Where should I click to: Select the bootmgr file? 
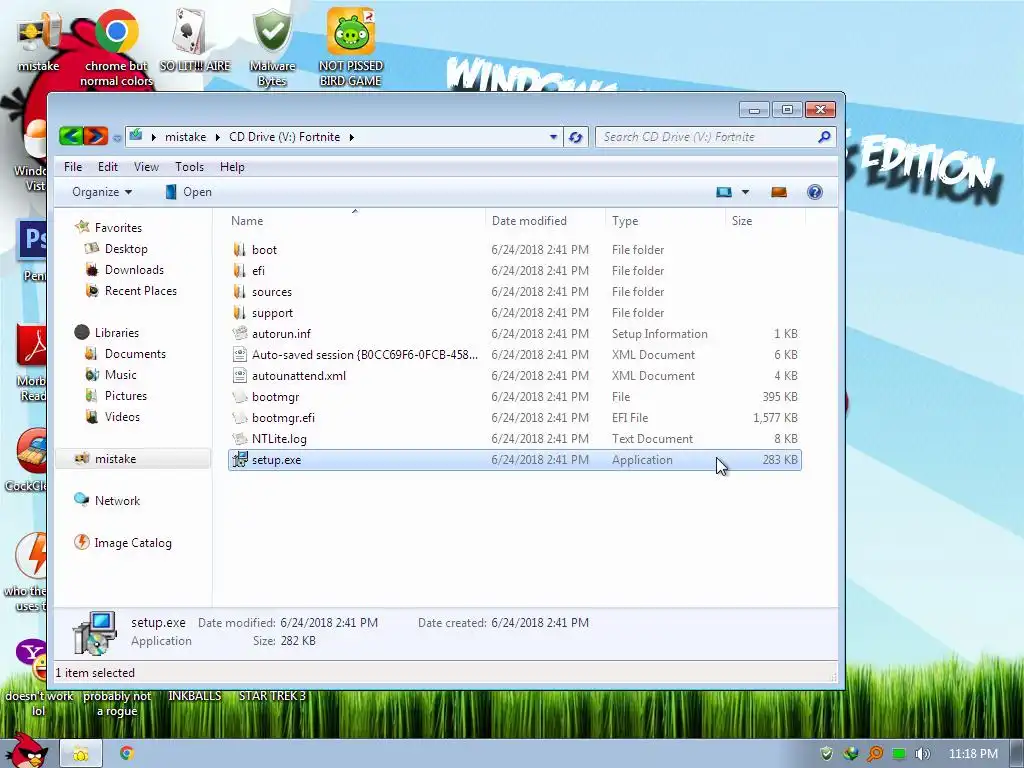(x=276, y=396)
